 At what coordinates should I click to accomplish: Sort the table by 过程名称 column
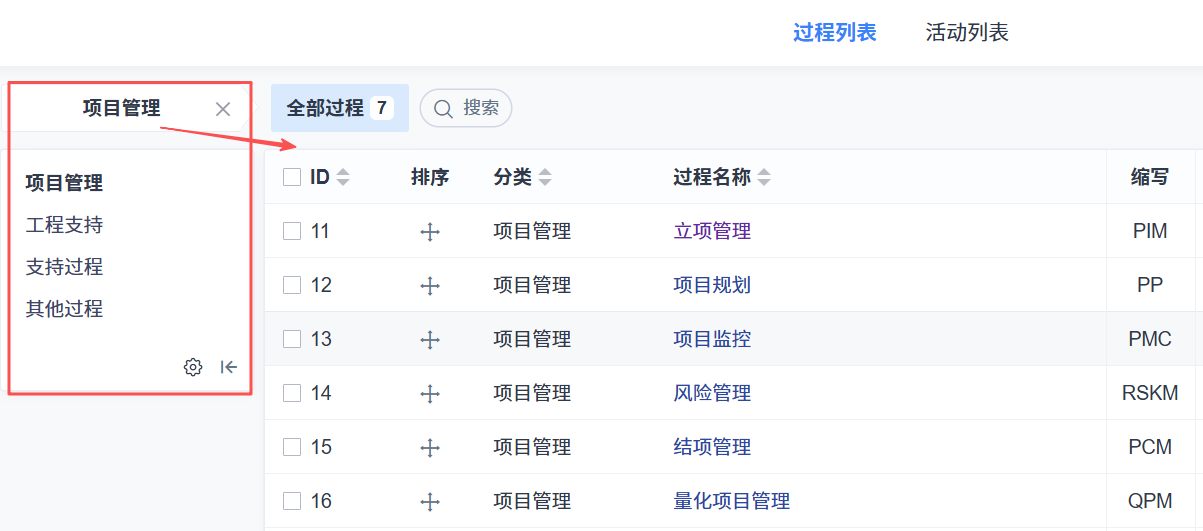tap(764, 178)
